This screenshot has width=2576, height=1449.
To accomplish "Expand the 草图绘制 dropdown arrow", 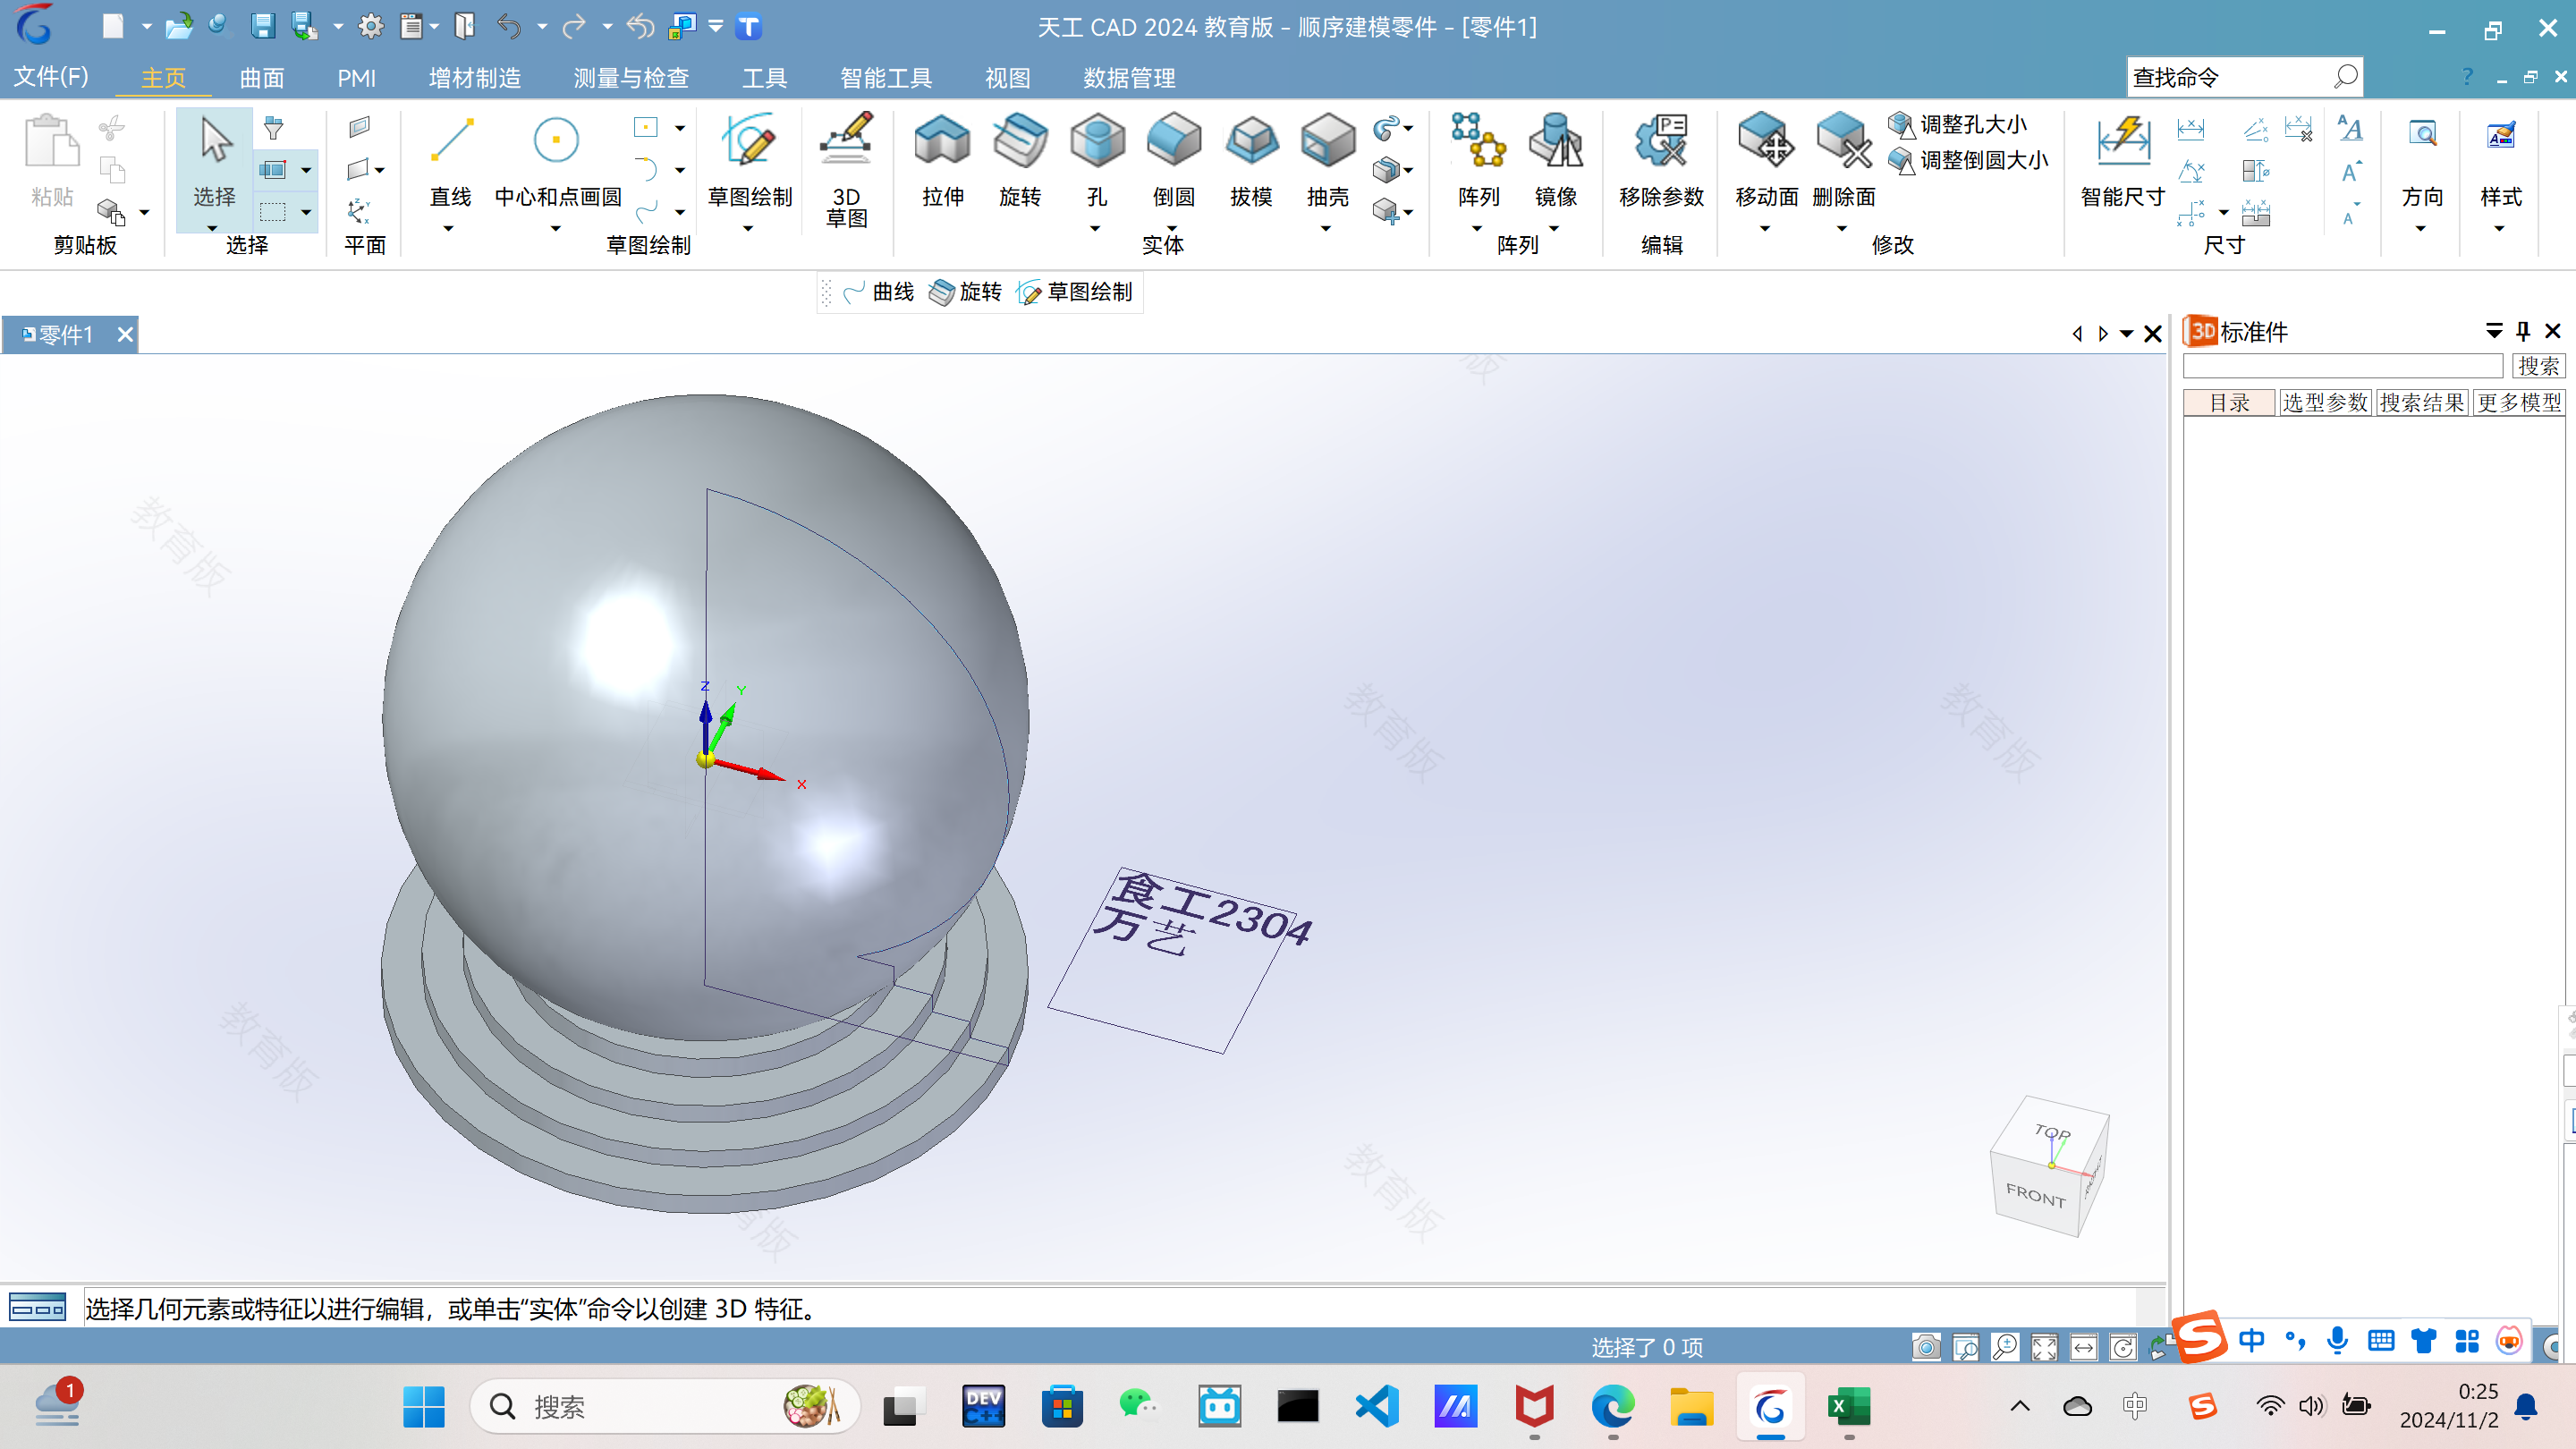I will pos(748,229).
